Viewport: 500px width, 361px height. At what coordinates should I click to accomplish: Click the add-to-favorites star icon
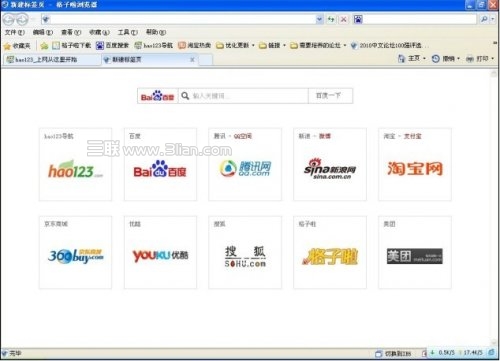[44, 46]
